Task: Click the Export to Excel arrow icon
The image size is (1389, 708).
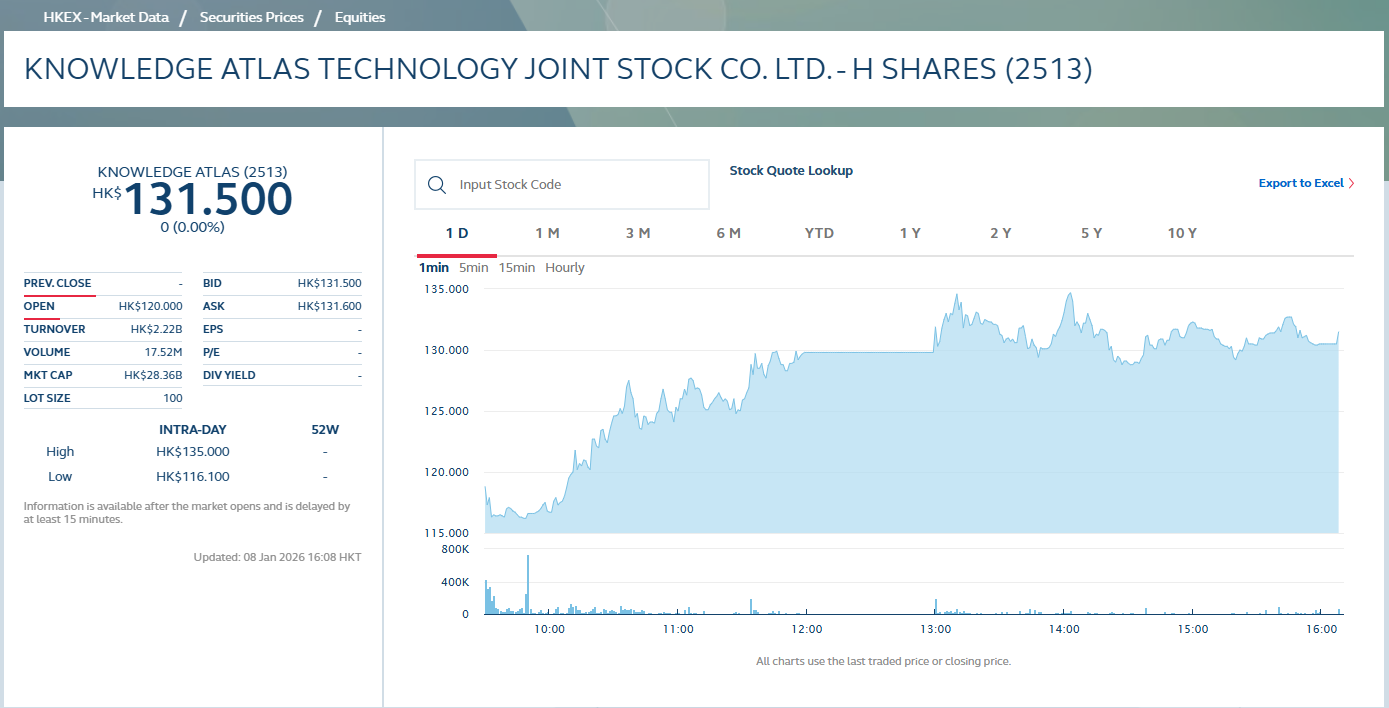Action: click(x=1351, y=183)
